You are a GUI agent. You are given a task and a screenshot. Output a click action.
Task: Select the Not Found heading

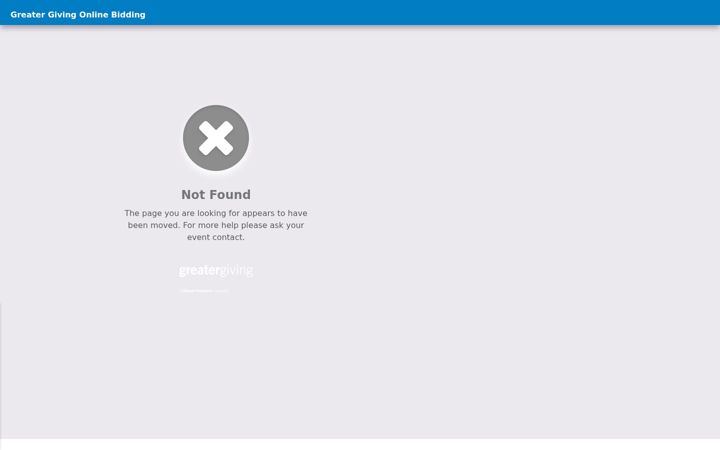tap(216, 195)
